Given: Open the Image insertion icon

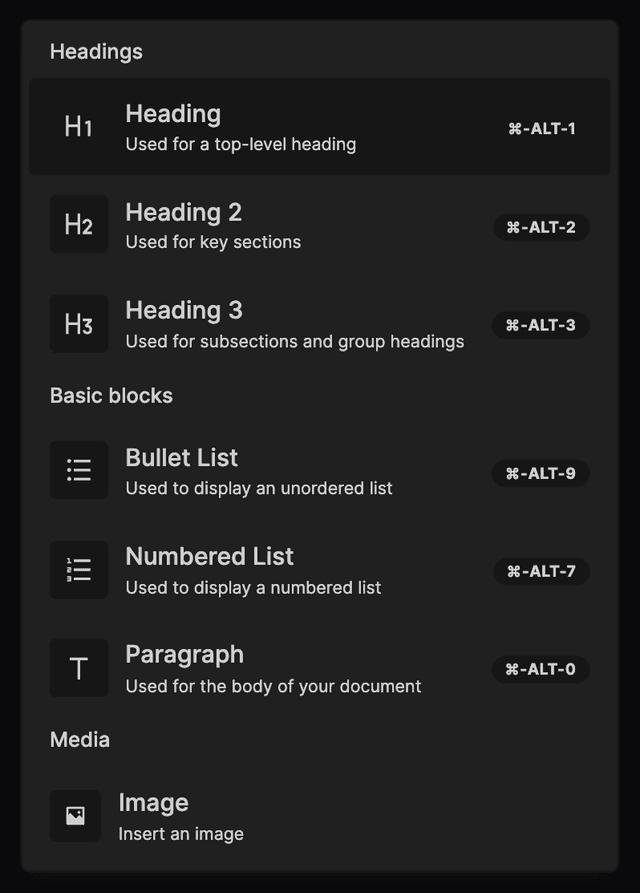Looking at the screenshot, I should 75,816.
